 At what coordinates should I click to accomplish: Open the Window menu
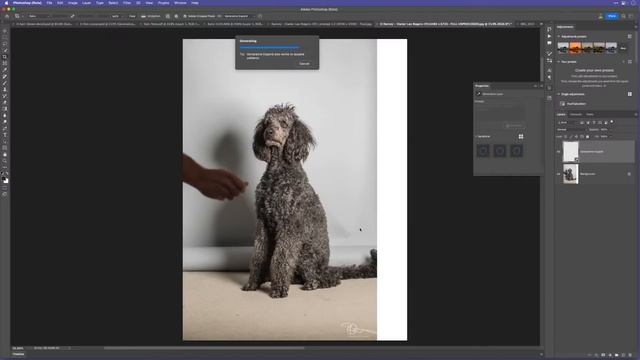(180, 3)
